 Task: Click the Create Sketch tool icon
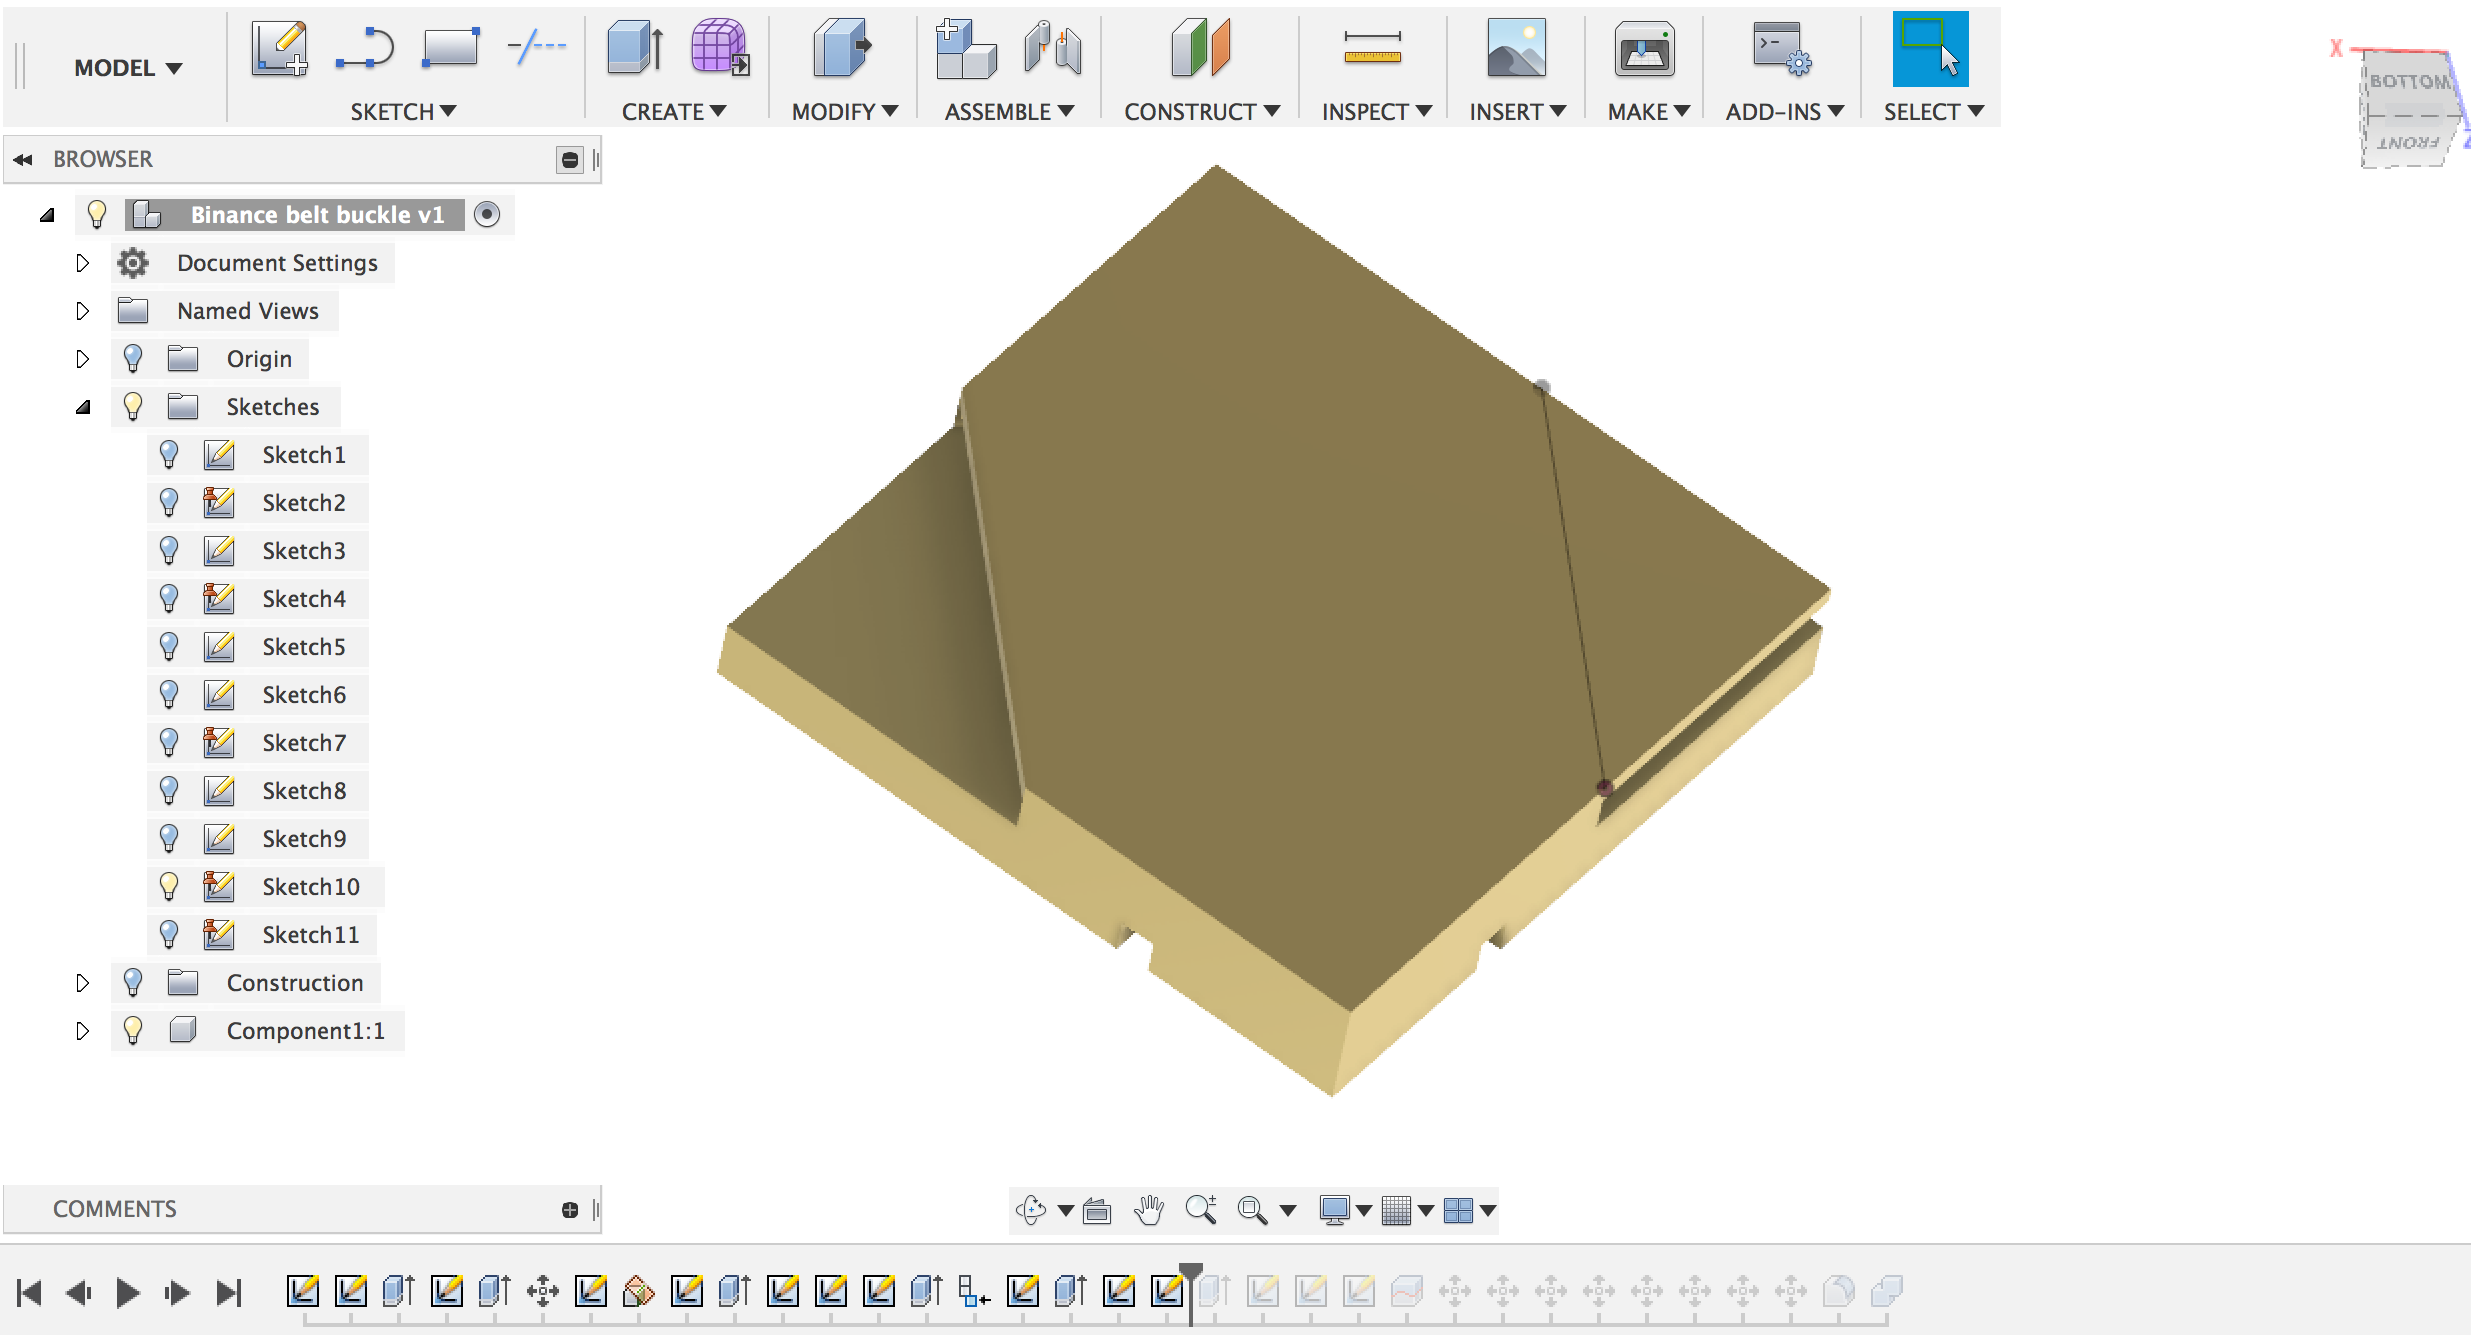pyautogui.click(x=279, y=49)
